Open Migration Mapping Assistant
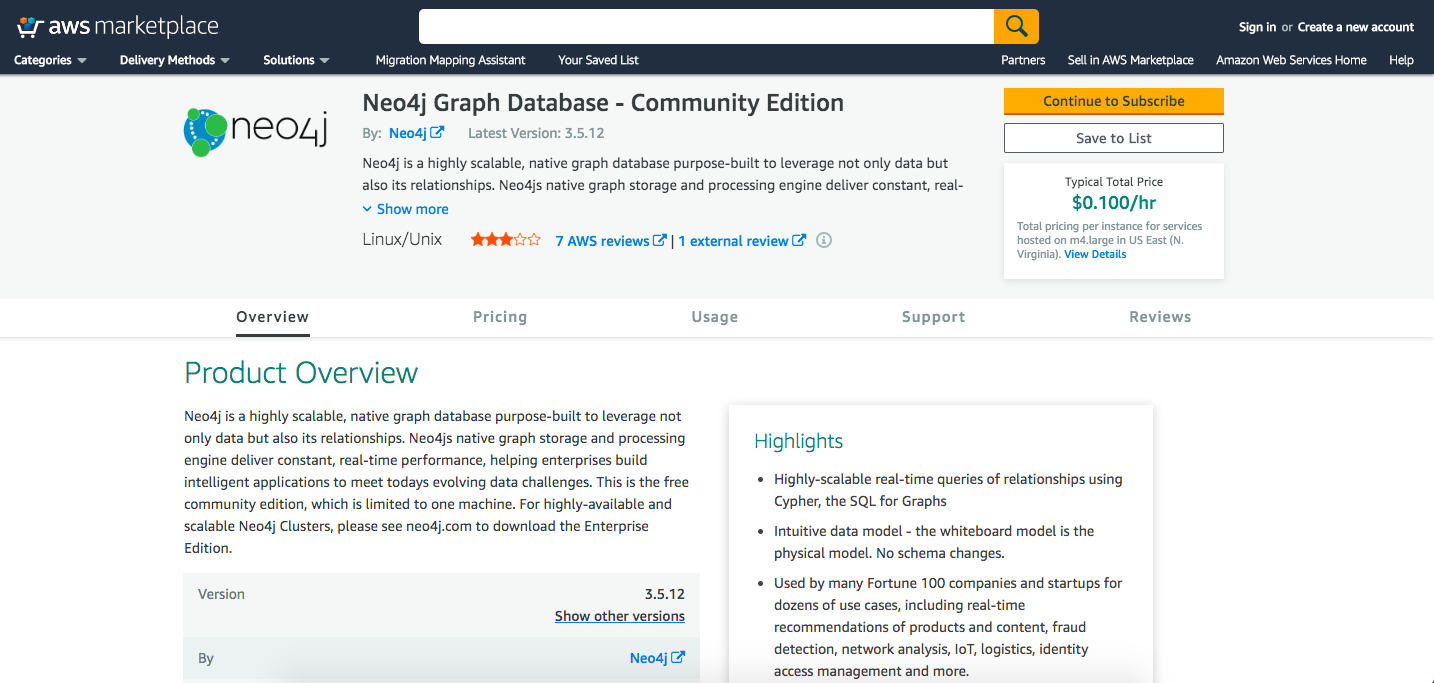1434x683 pixels. coord(450,60)
